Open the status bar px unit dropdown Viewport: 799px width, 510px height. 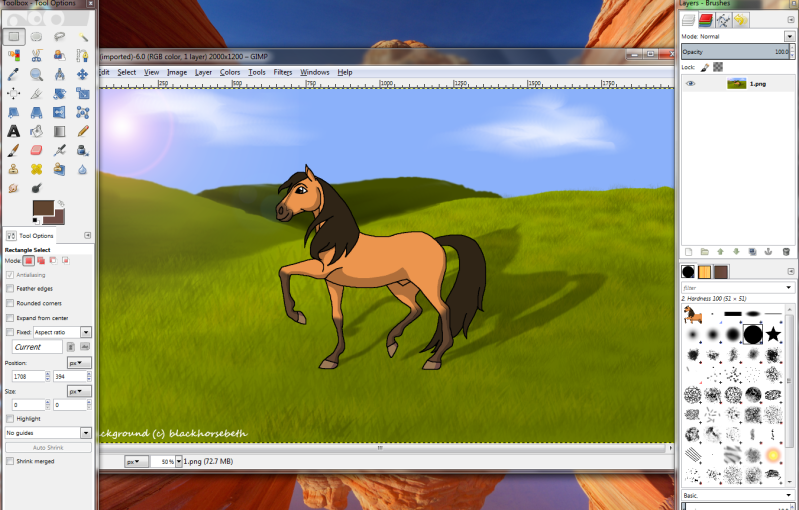pyautogui.click(x=136, y=462)
